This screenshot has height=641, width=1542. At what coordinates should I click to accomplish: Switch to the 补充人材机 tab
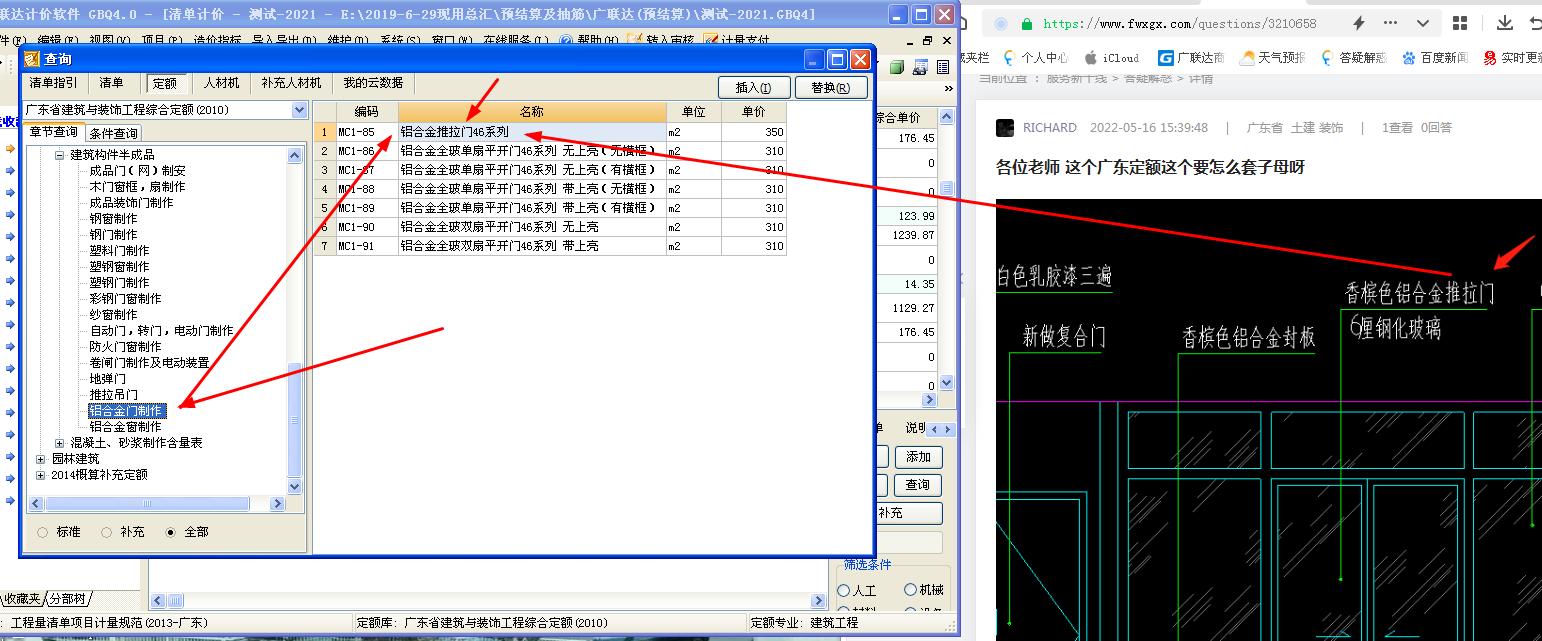point(291,83)
